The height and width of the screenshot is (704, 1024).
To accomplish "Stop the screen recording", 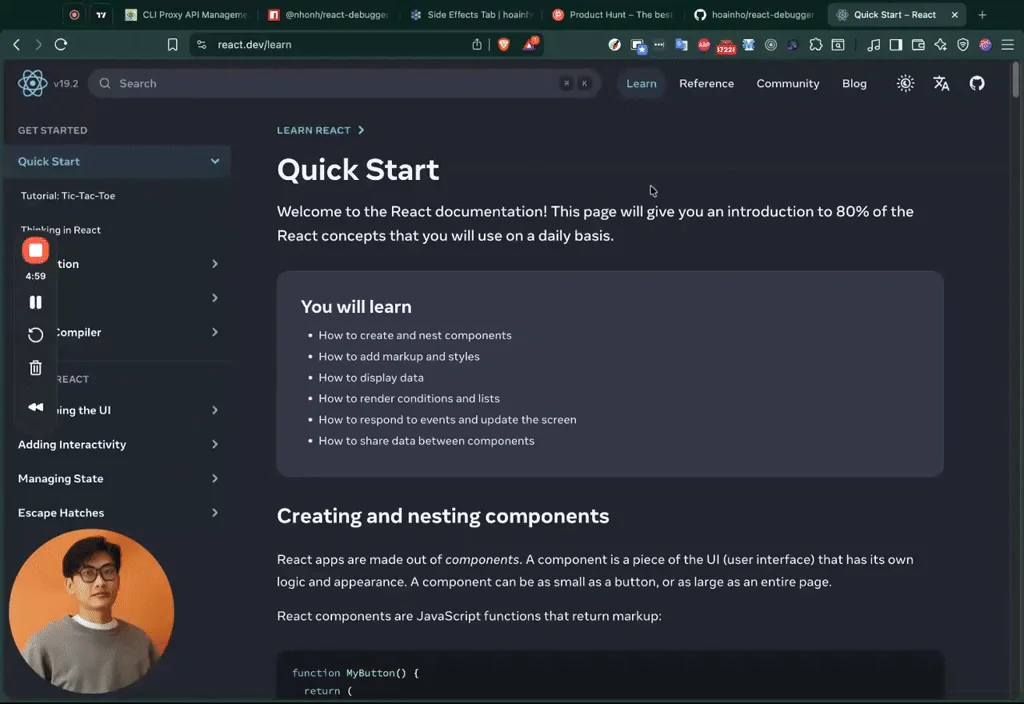I will [x=36, y=250].
